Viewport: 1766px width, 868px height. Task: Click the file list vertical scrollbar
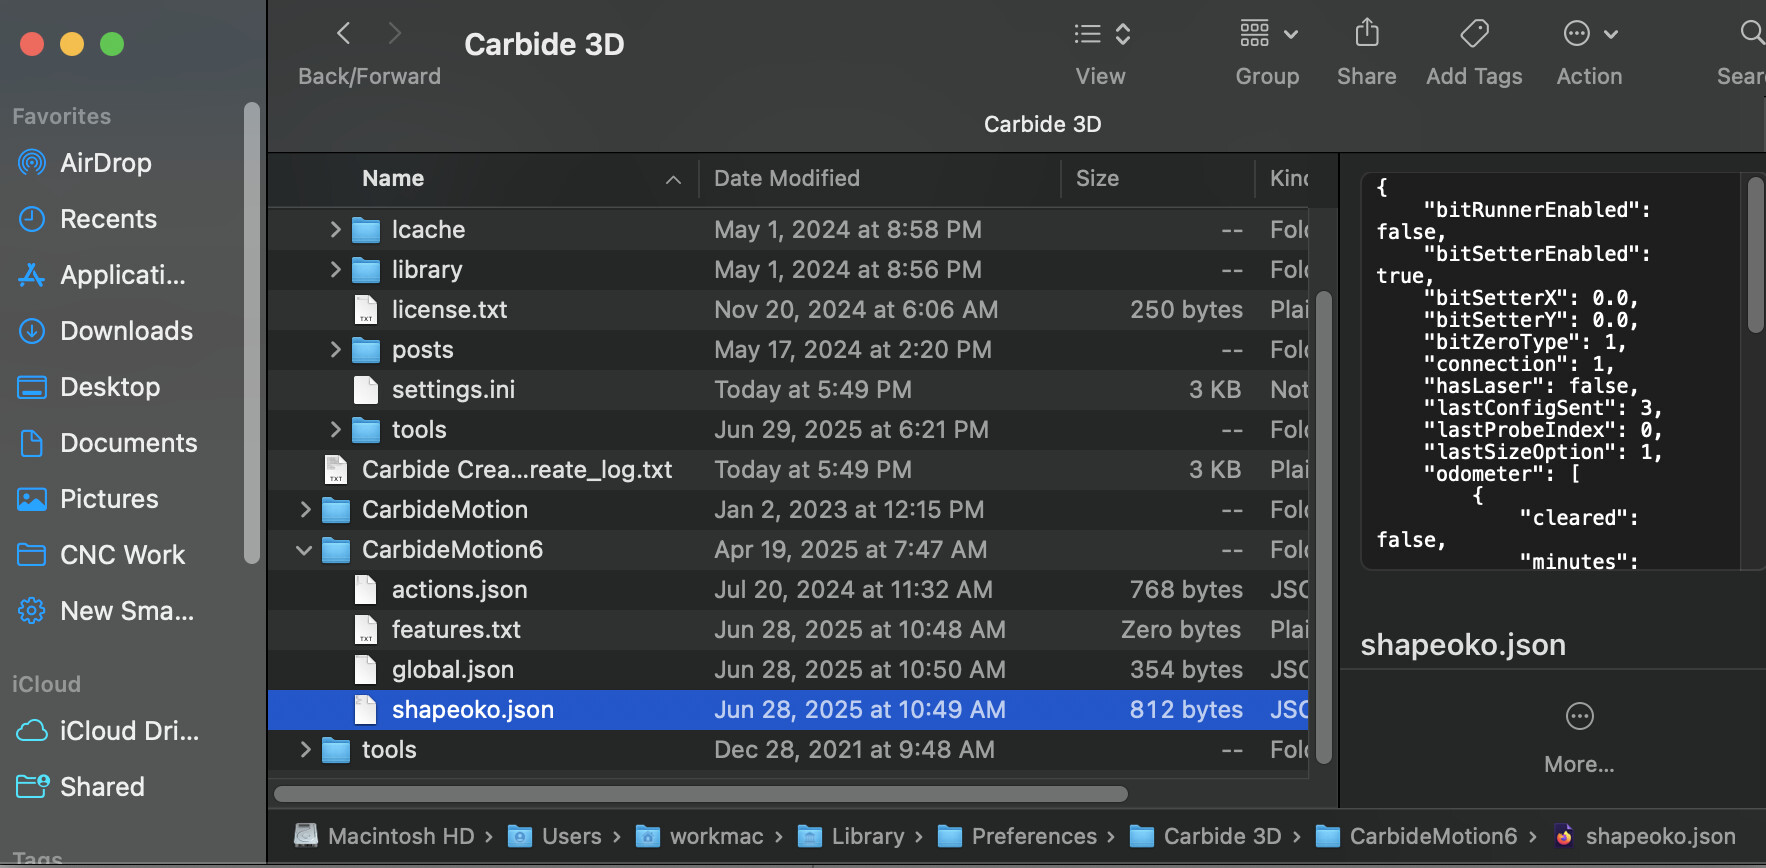click(x=1323, y=527)
